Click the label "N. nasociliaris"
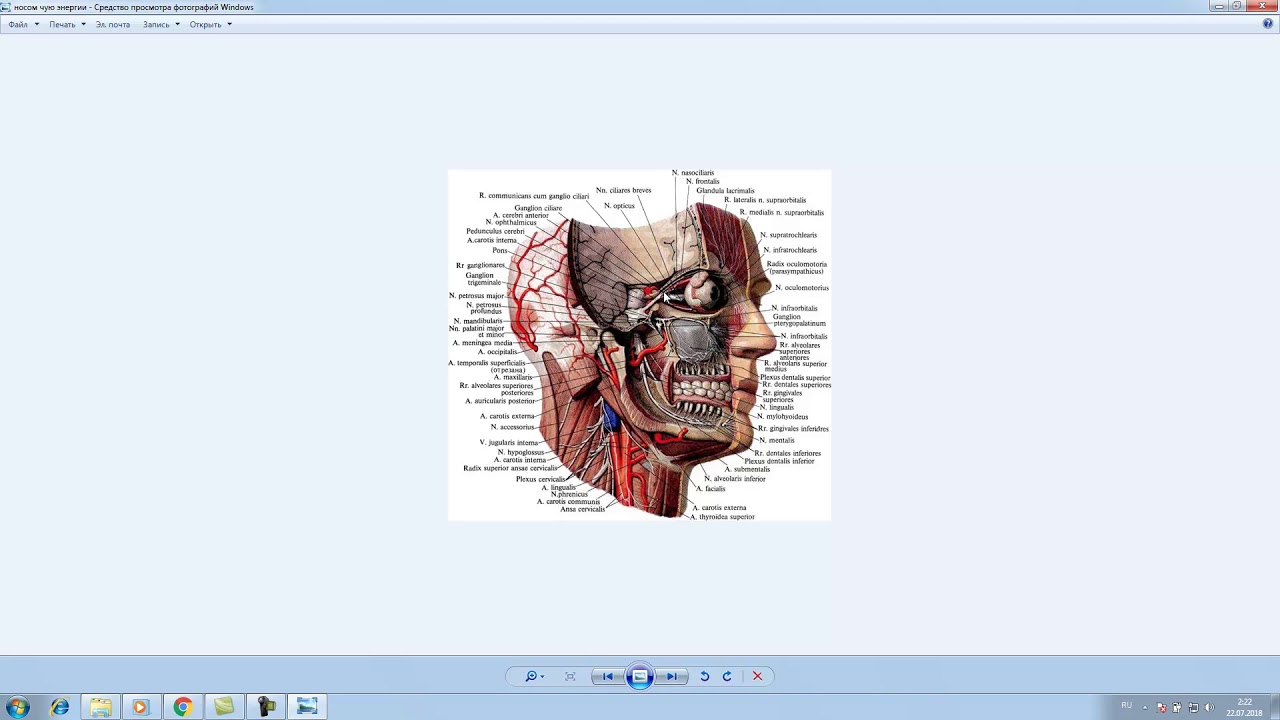Screen dimensions: 1280x720 693,173
